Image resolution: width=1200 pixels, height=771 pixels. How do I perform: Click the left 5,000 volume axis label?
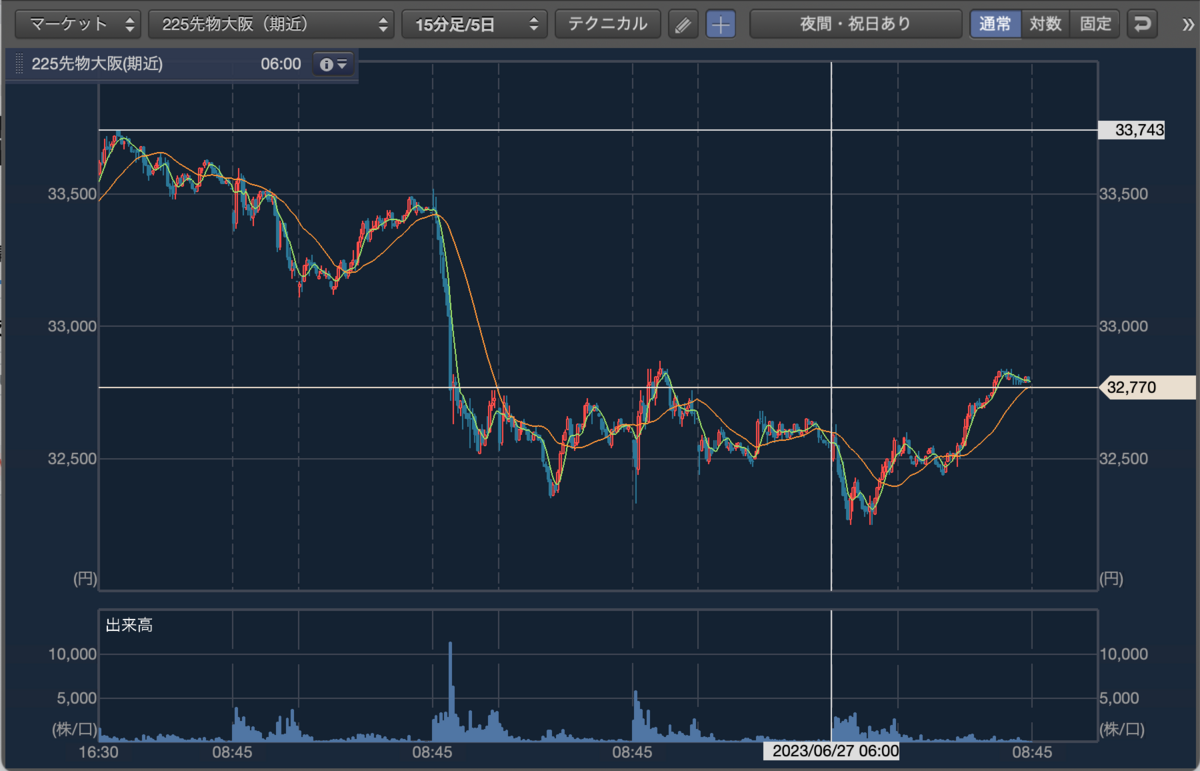tap(75, 696)
